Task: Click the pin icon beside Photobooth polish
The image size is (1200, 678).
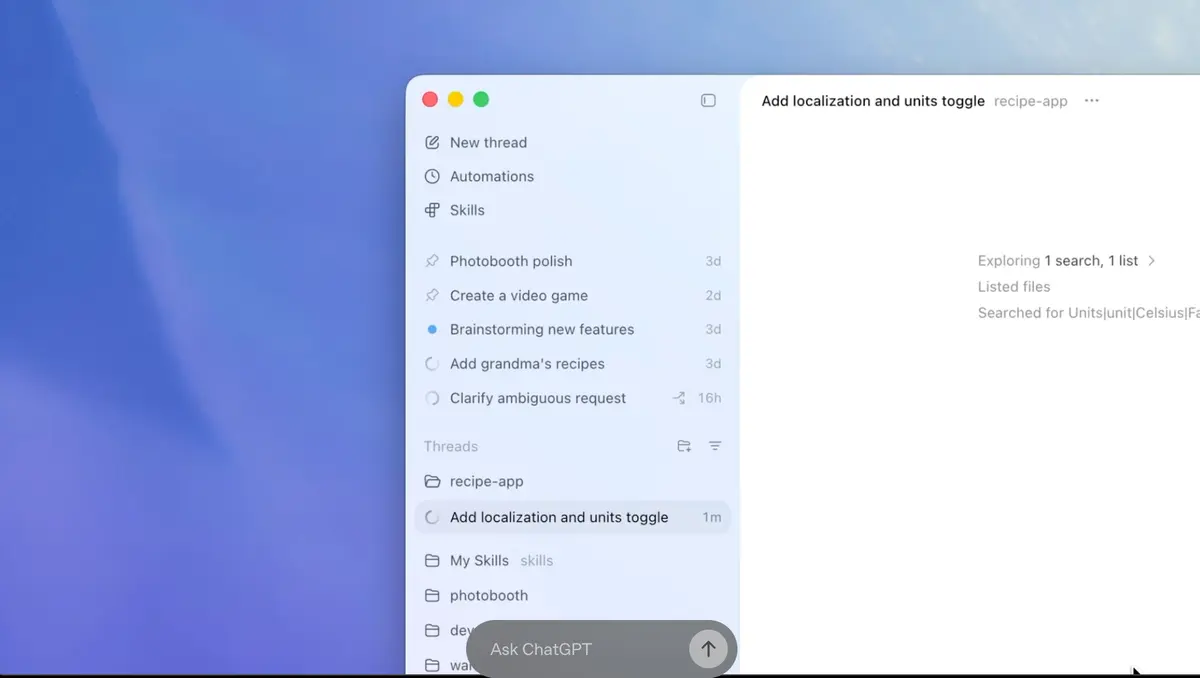Action: pos(432,261)
